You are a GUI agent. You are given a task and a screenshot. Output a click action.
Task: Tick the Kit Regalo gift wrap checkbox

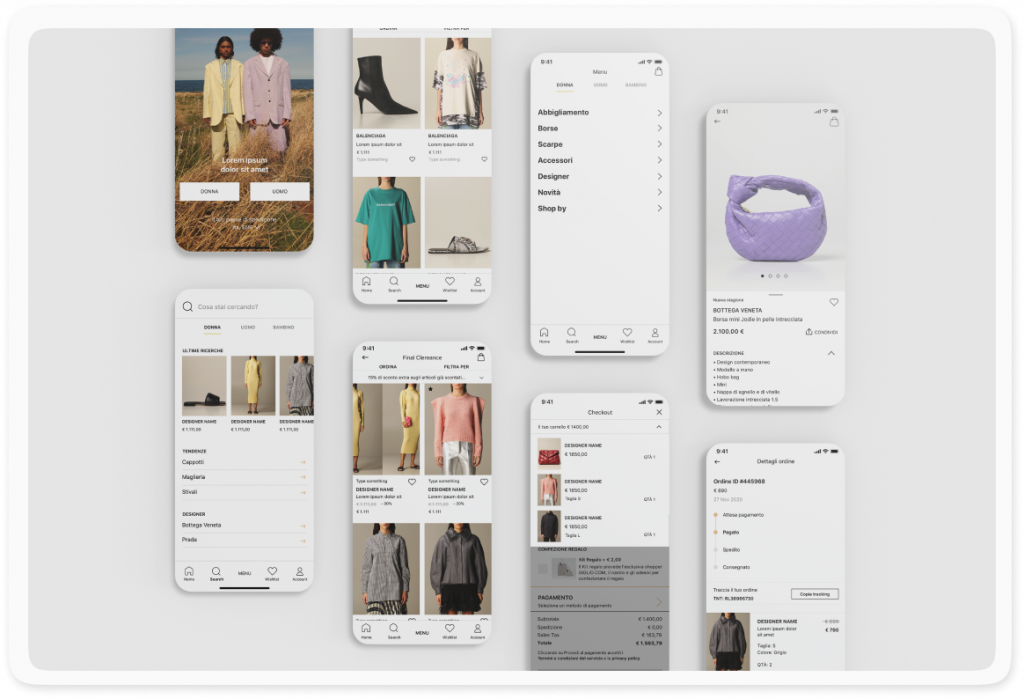click(x=542, y=569)
